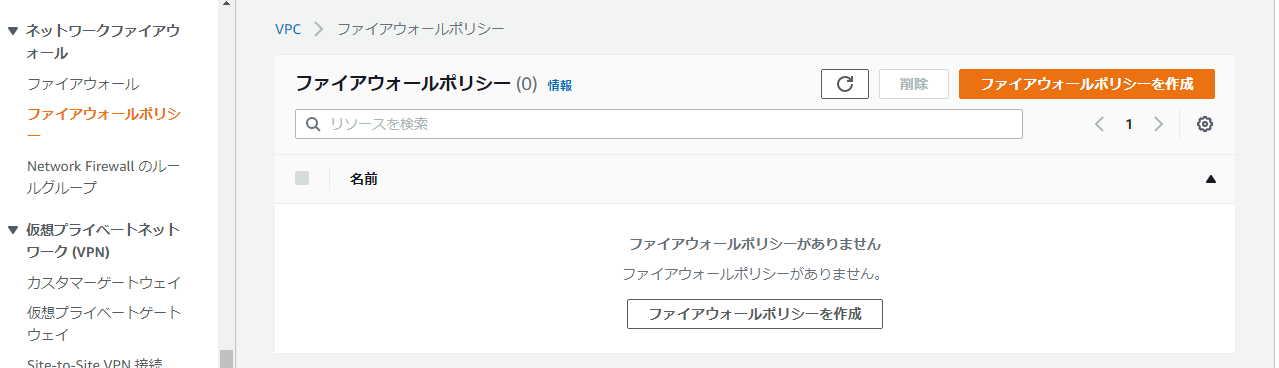Image resolution: width=1279 pixels, height=368 pixels.
Task: Sort by name ascending triangle
Action: [x=1211, y=180]
